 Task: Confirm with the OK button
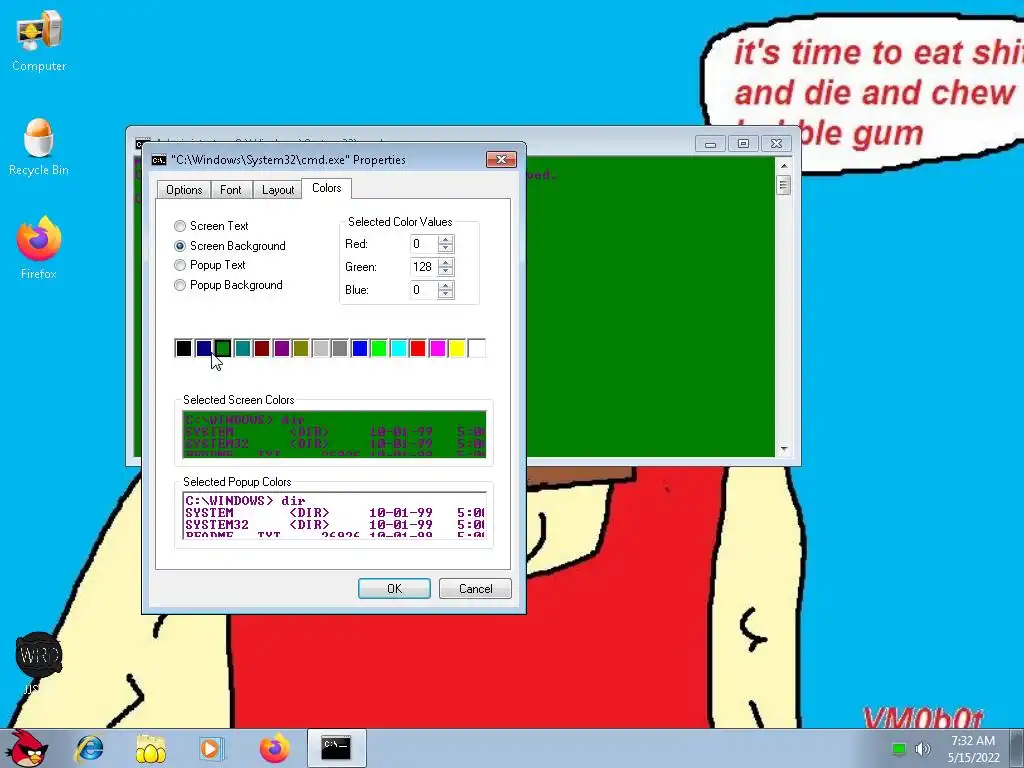click(x=394, y=588)
